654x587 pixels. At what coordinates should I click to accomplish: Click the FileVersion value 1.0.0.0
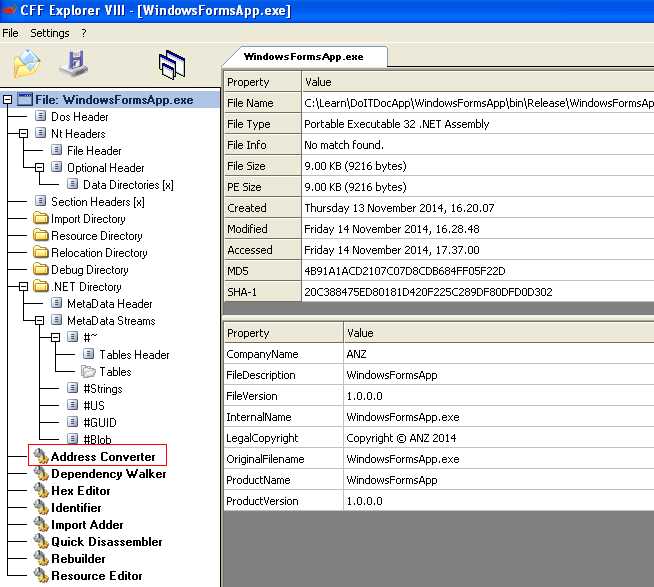click(x=499, y=396)
